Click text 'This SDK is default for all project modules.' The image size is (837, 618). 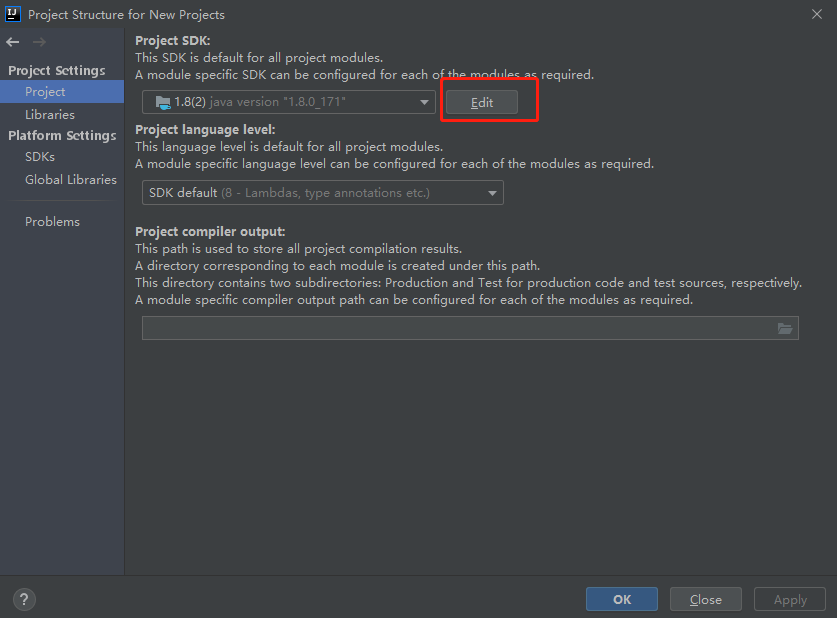pyautogui.click(x=259, y=58)
